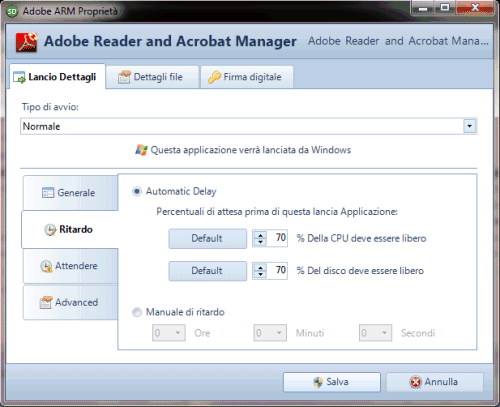Click the 'Tipo di avvio:' label
This screenshot has width=500, height=407.
[x=50, y=107]
